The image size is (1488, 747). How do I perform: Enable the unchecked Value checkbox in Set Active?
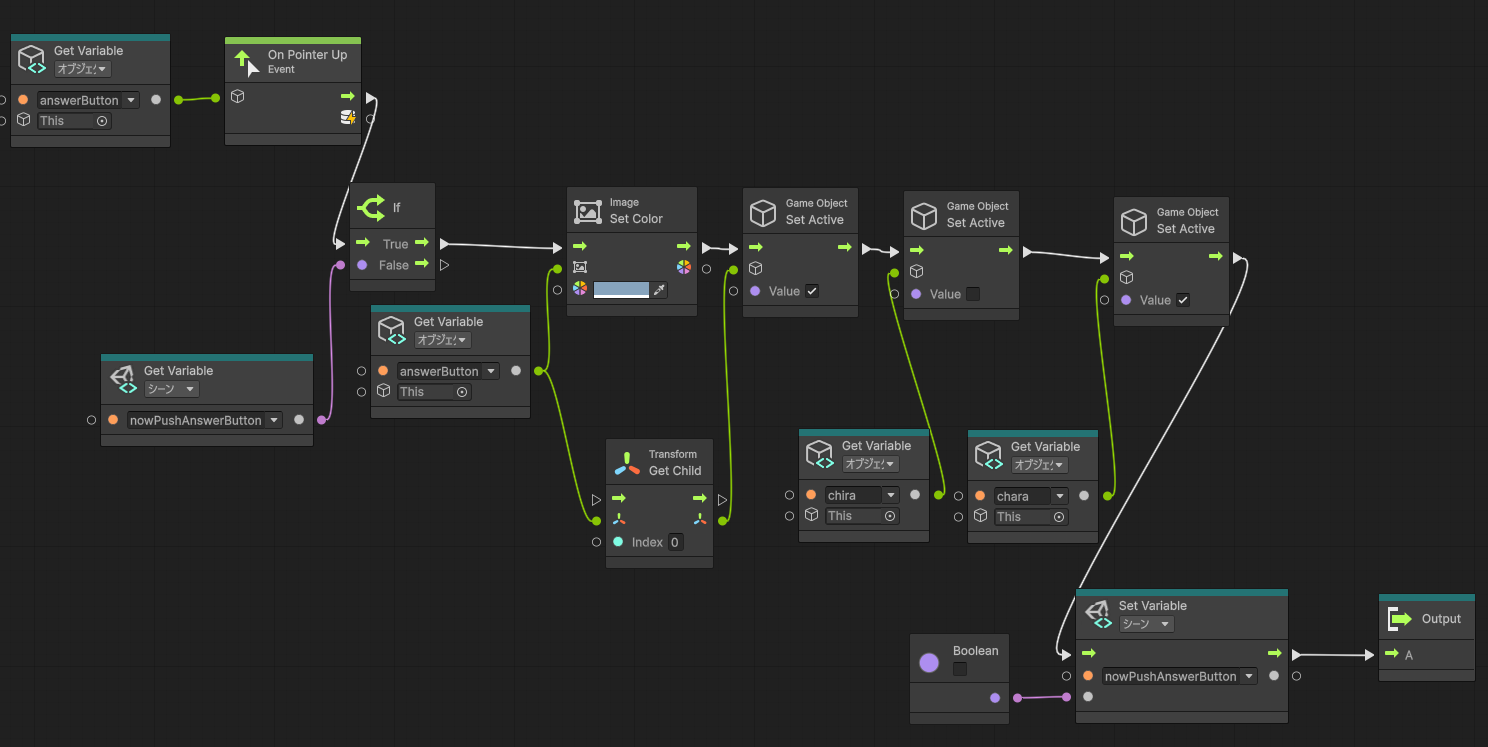point(973,294)
